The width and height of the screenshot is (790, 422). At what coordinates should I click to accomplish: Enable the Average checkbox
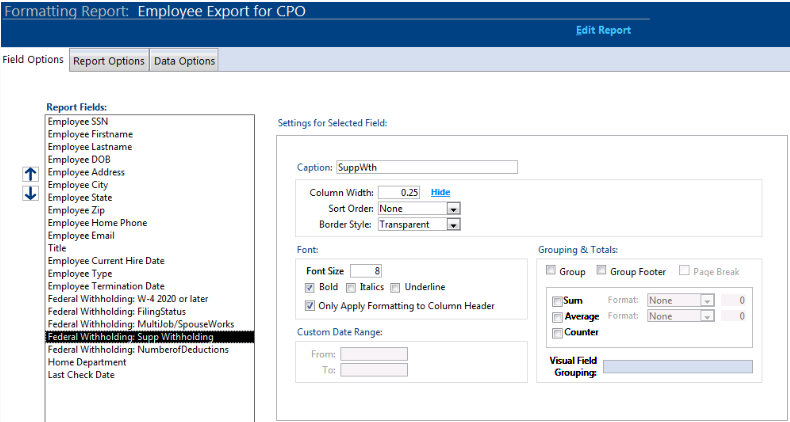tap(557, 317)
